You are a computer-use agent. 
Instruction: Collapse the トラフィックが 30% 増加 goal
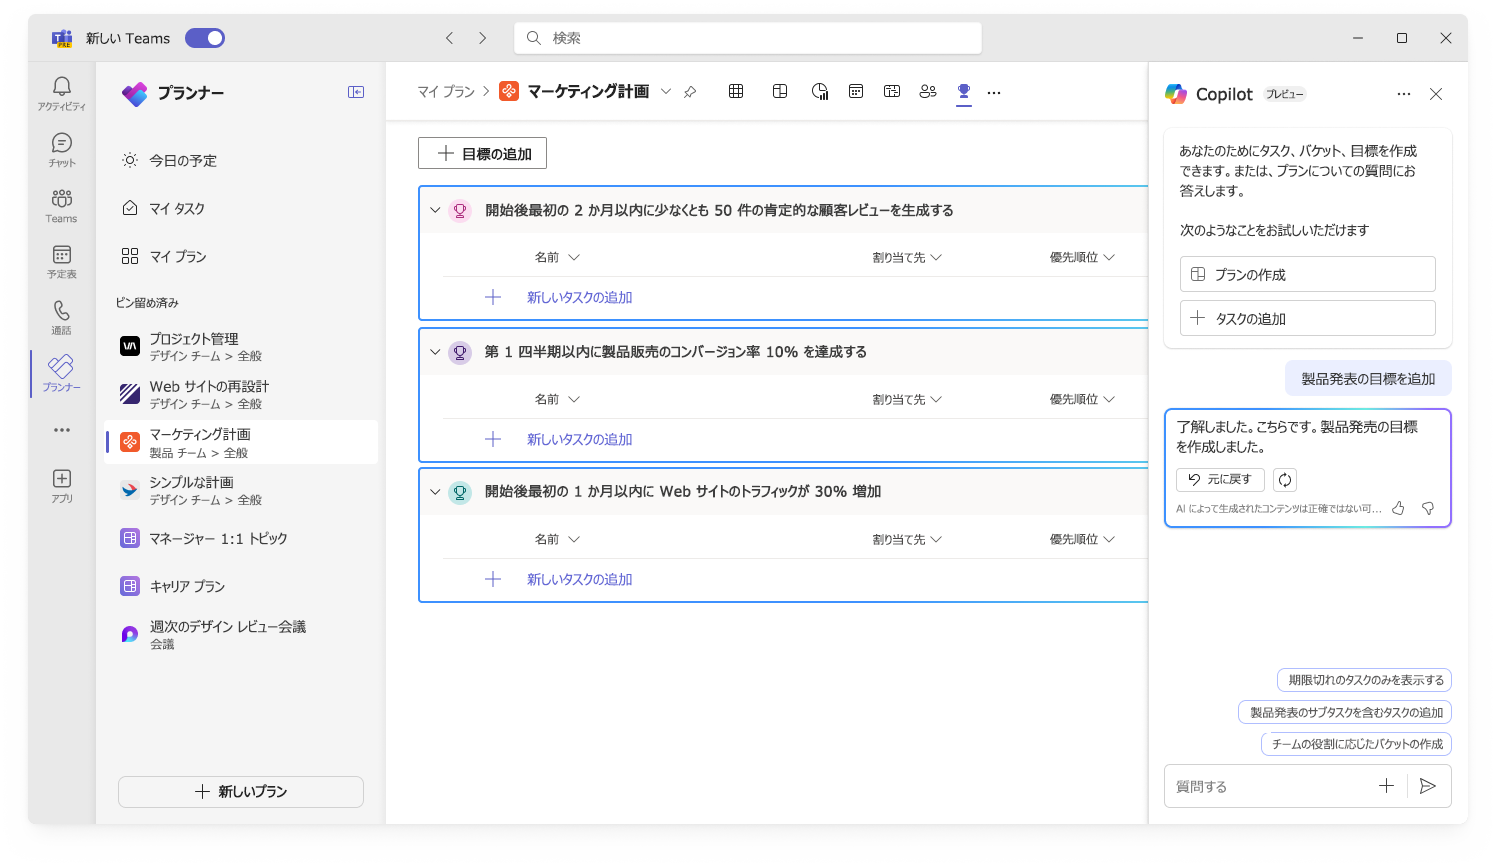click(x=435, y=492)
